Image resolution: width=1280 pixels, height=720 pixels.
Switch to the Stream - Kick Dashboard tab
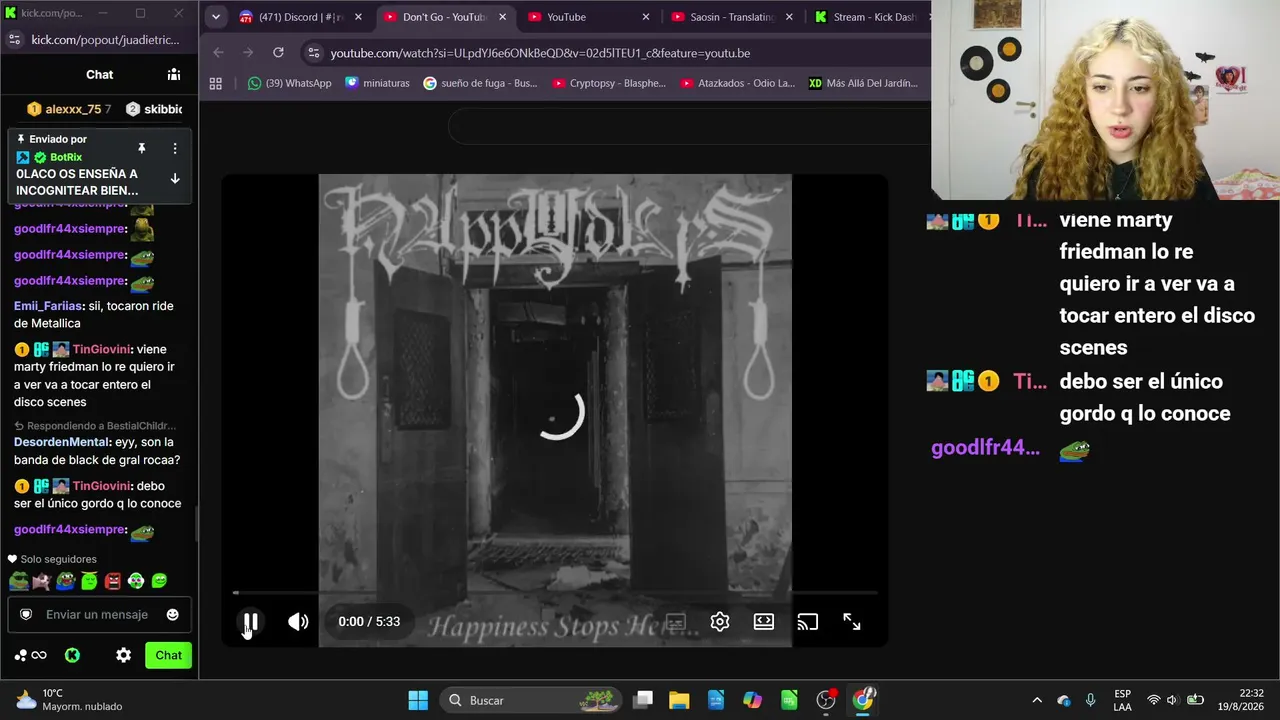pos(870,17)
